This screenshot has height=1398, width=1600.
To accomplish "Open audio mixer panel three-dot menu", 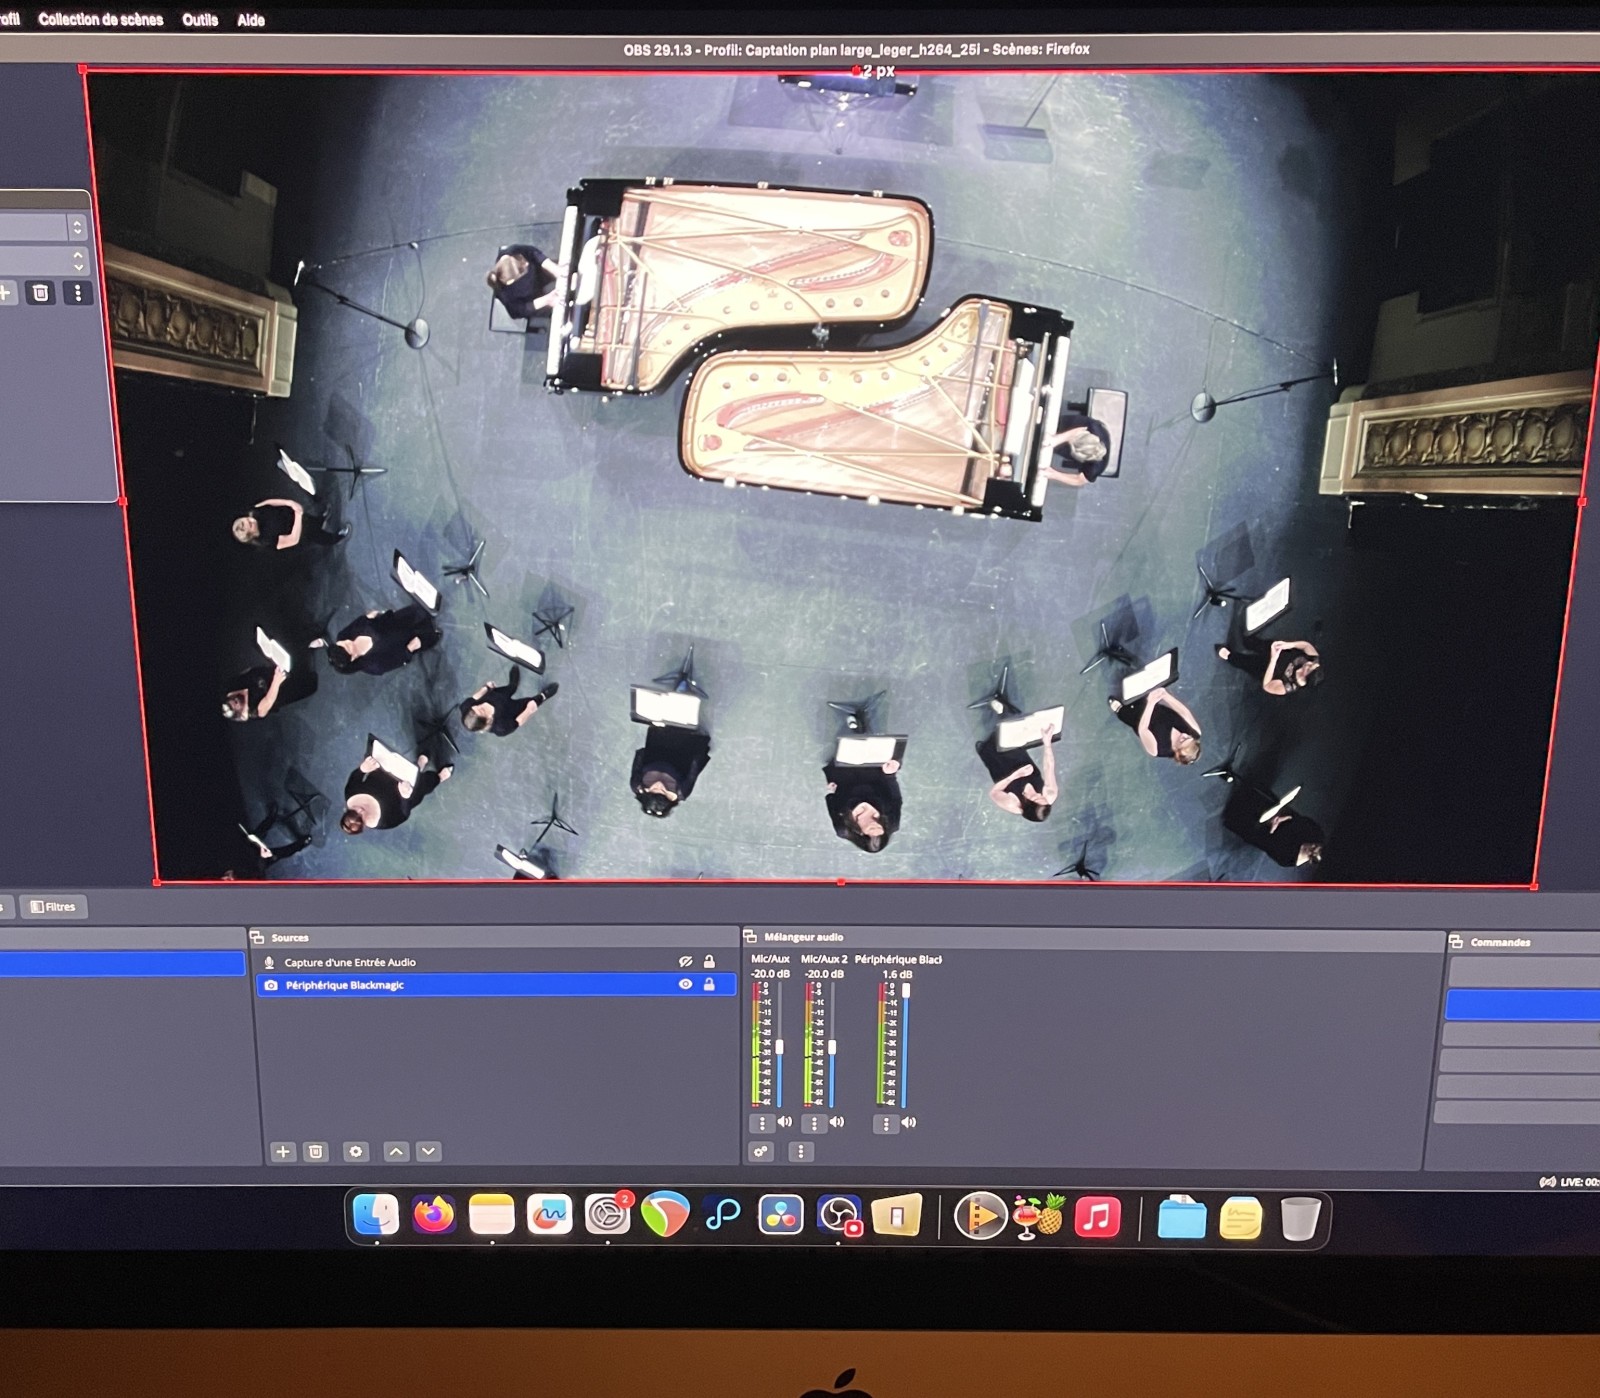I will click(800, 1152).
